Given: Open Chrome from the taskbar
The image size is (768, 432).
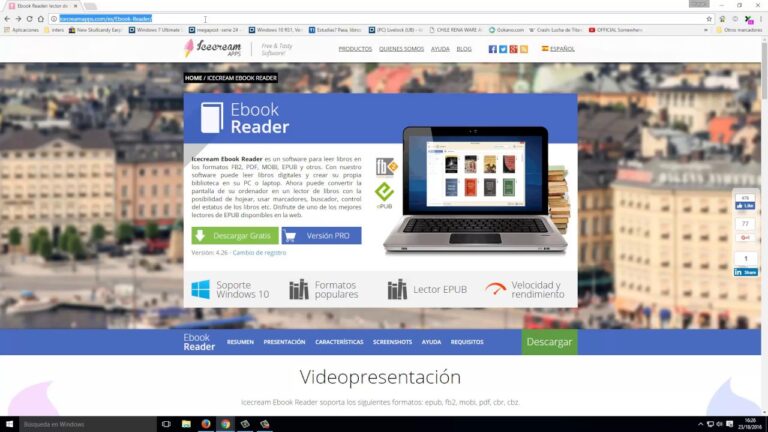Looking at the screenshot, I should tap(225, 424).
